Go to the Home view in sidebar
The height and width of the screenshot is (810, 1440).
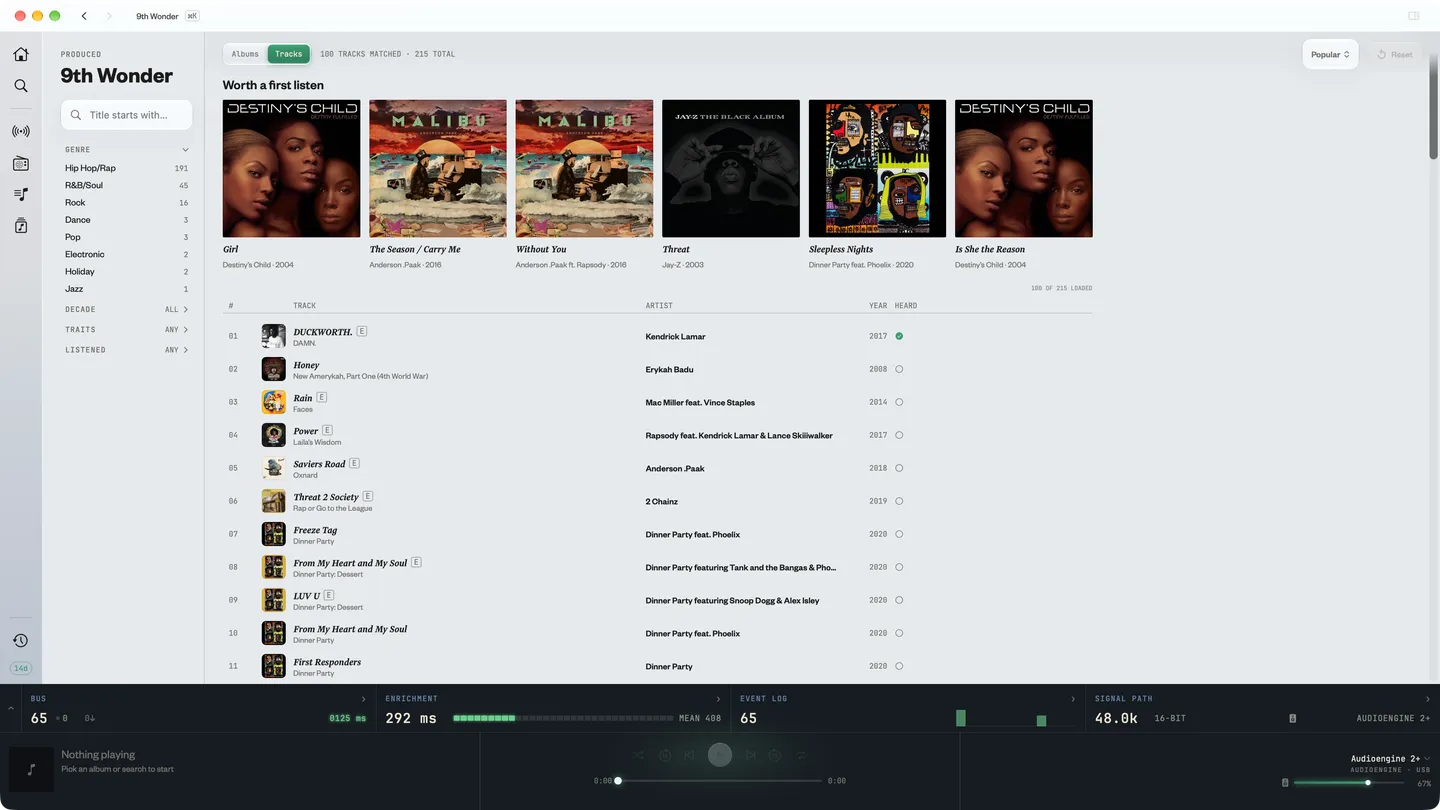click(x=21, y=54)
